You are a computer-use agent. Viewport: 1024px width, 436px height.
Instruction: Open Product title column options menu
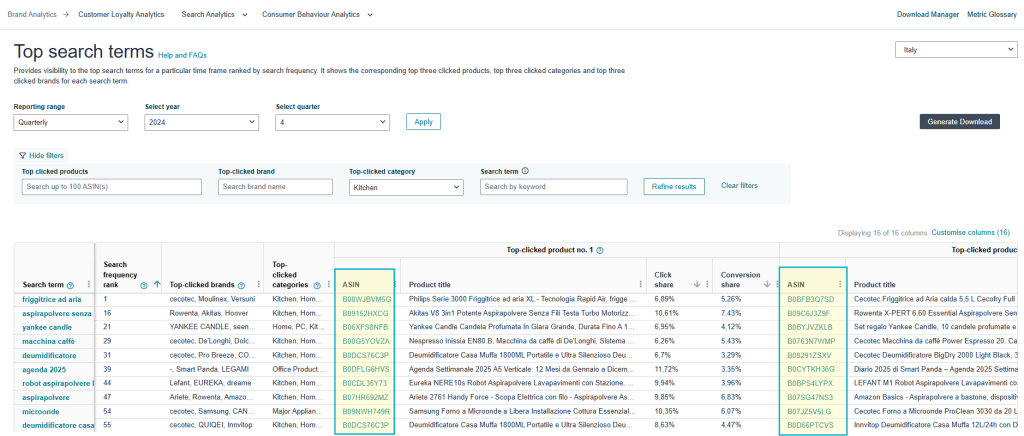(641, 284)
